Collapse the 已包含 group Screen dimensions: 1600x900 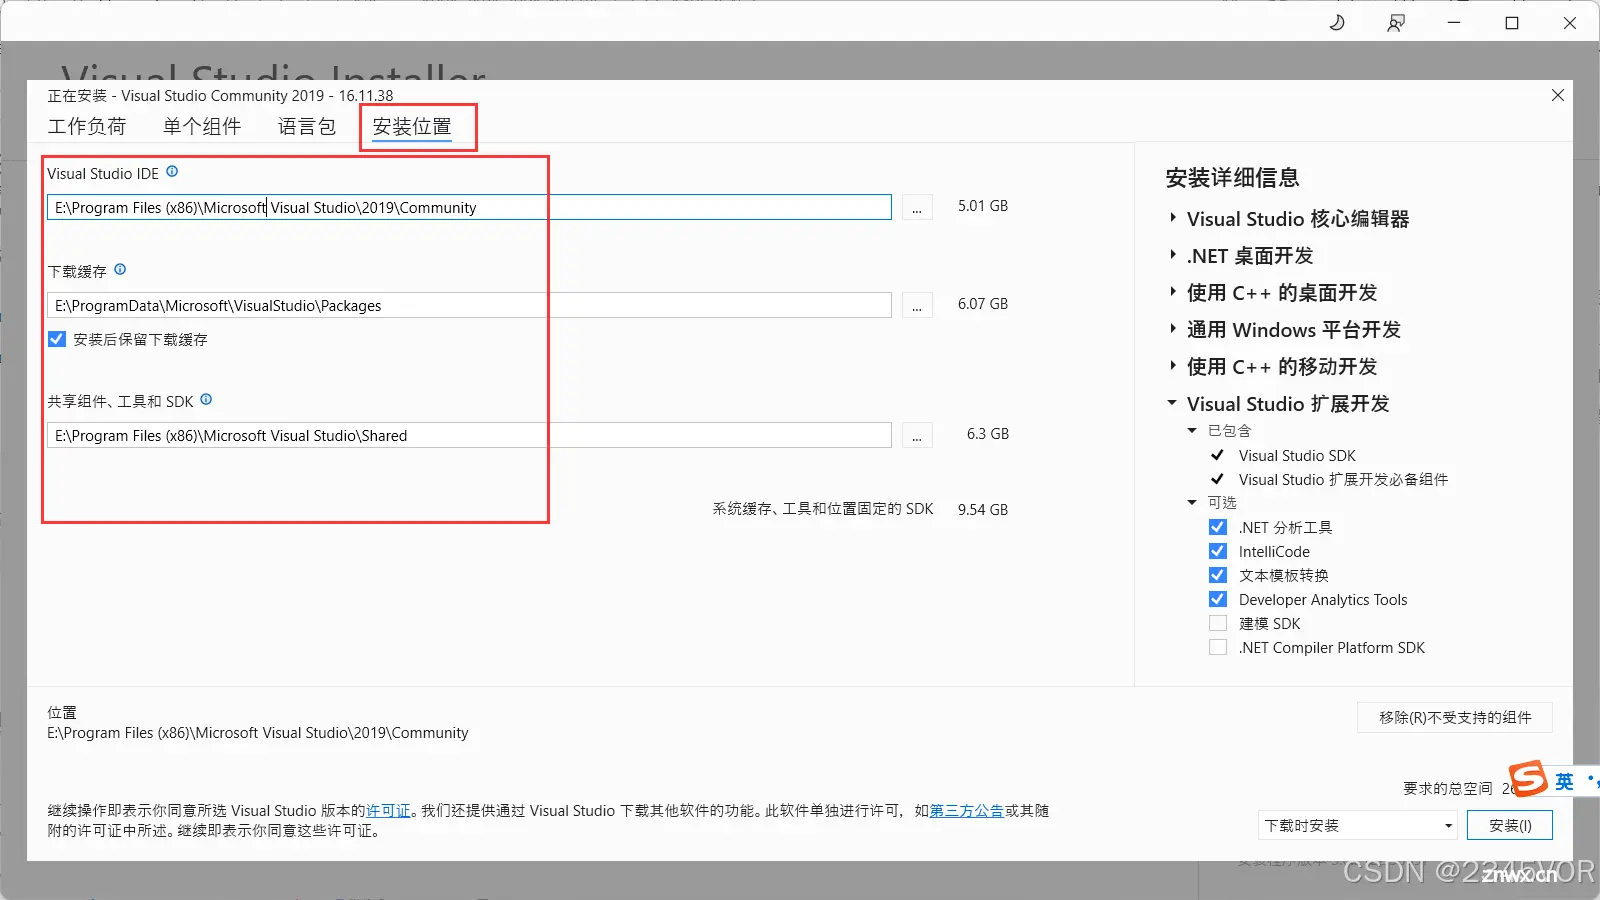[1192, 430]
